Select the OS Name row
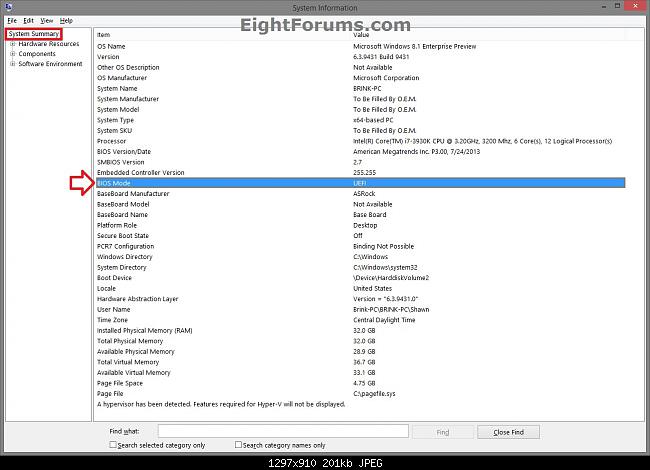Image resolution: width=650 pixels, height=470 pixels. coord(360,46)
